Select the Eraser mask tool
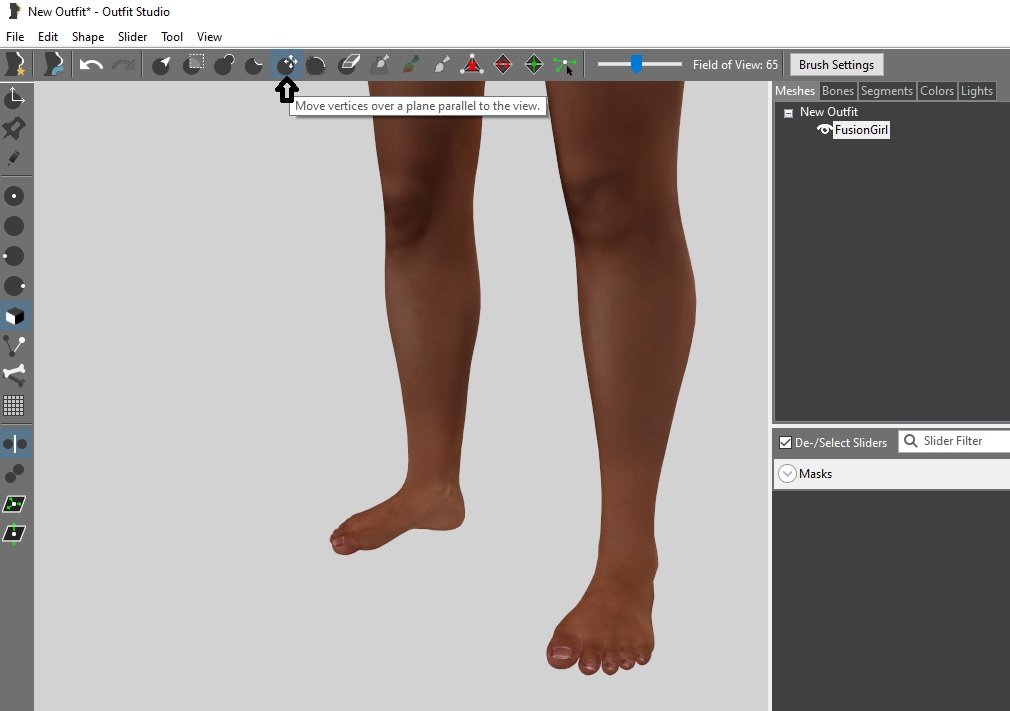1010x711 pixels. click(x=348, y=65)
